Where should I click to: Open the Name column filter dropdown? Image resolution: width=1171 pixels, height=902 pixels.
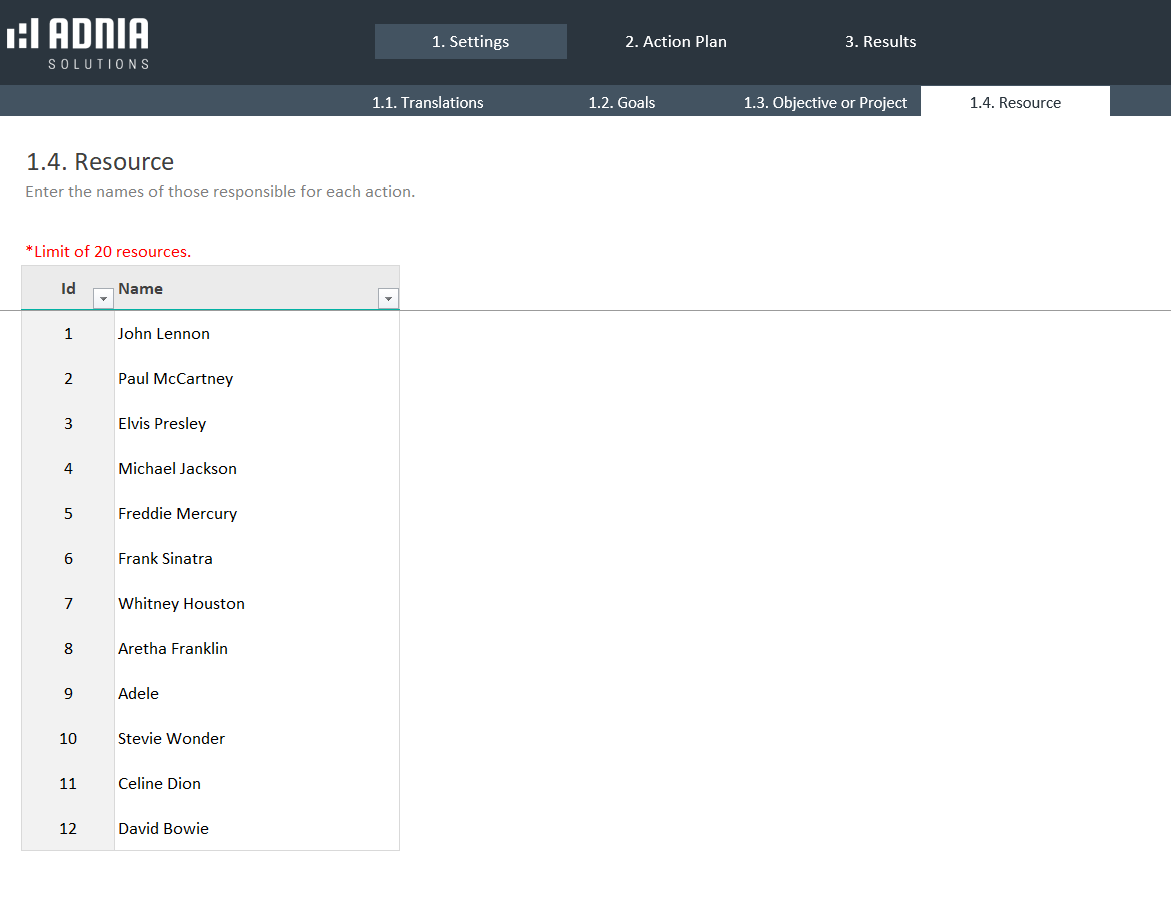coord(388,299)
